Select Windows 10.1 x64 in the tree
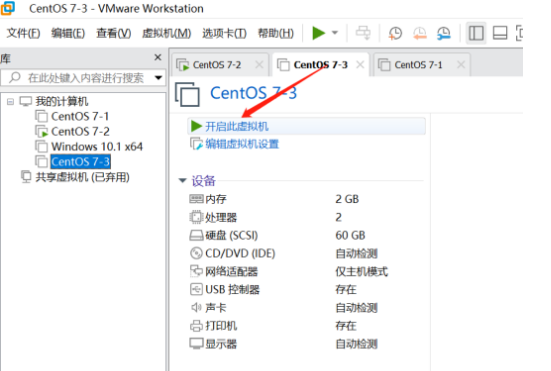 (97, 147)
